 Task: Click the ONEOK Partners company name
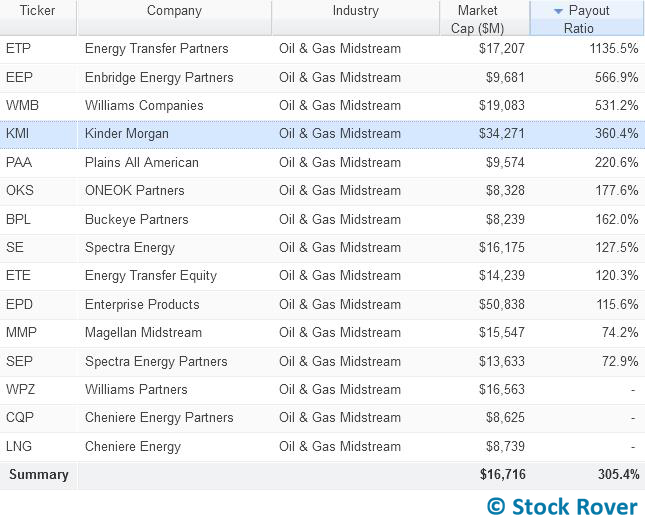[x=135, y=191]
